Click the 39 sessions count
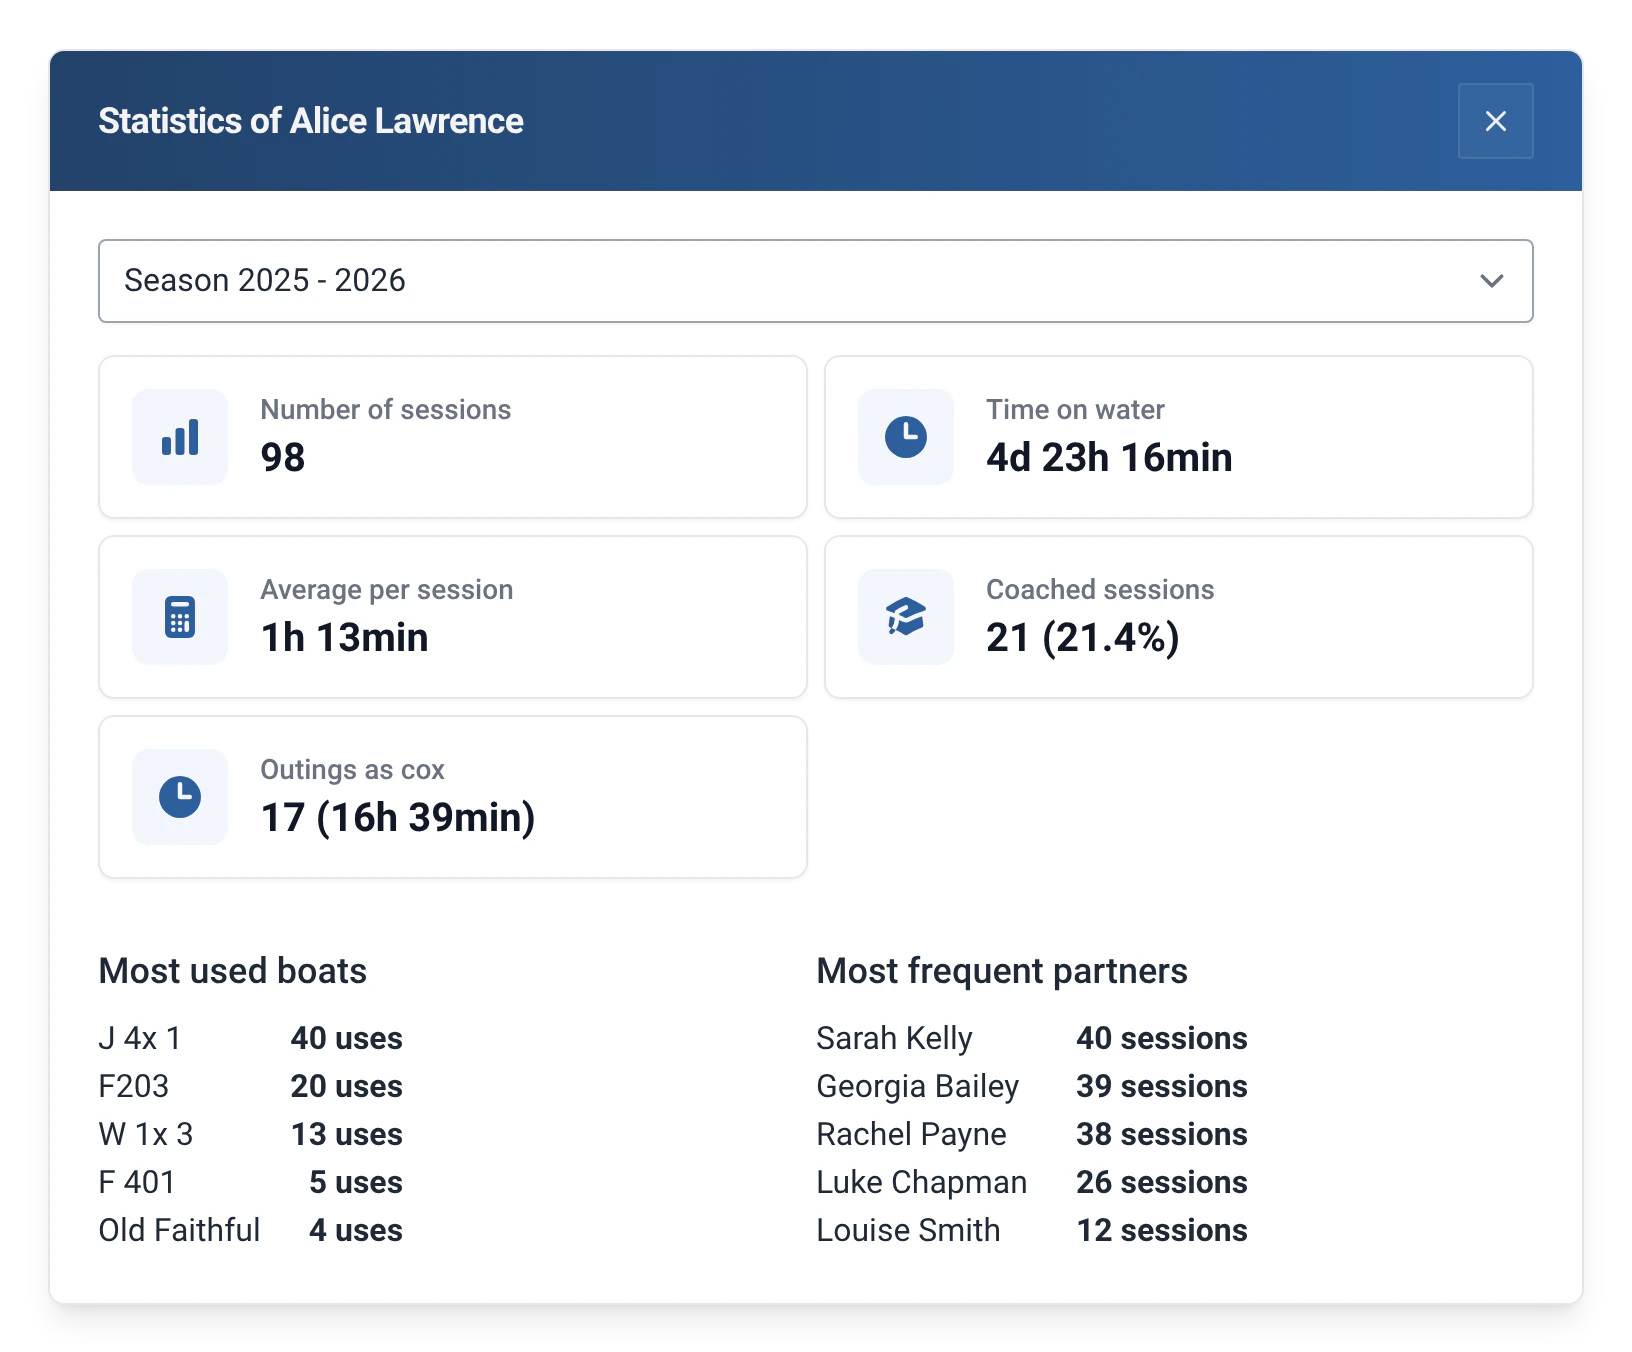 1161,1086
